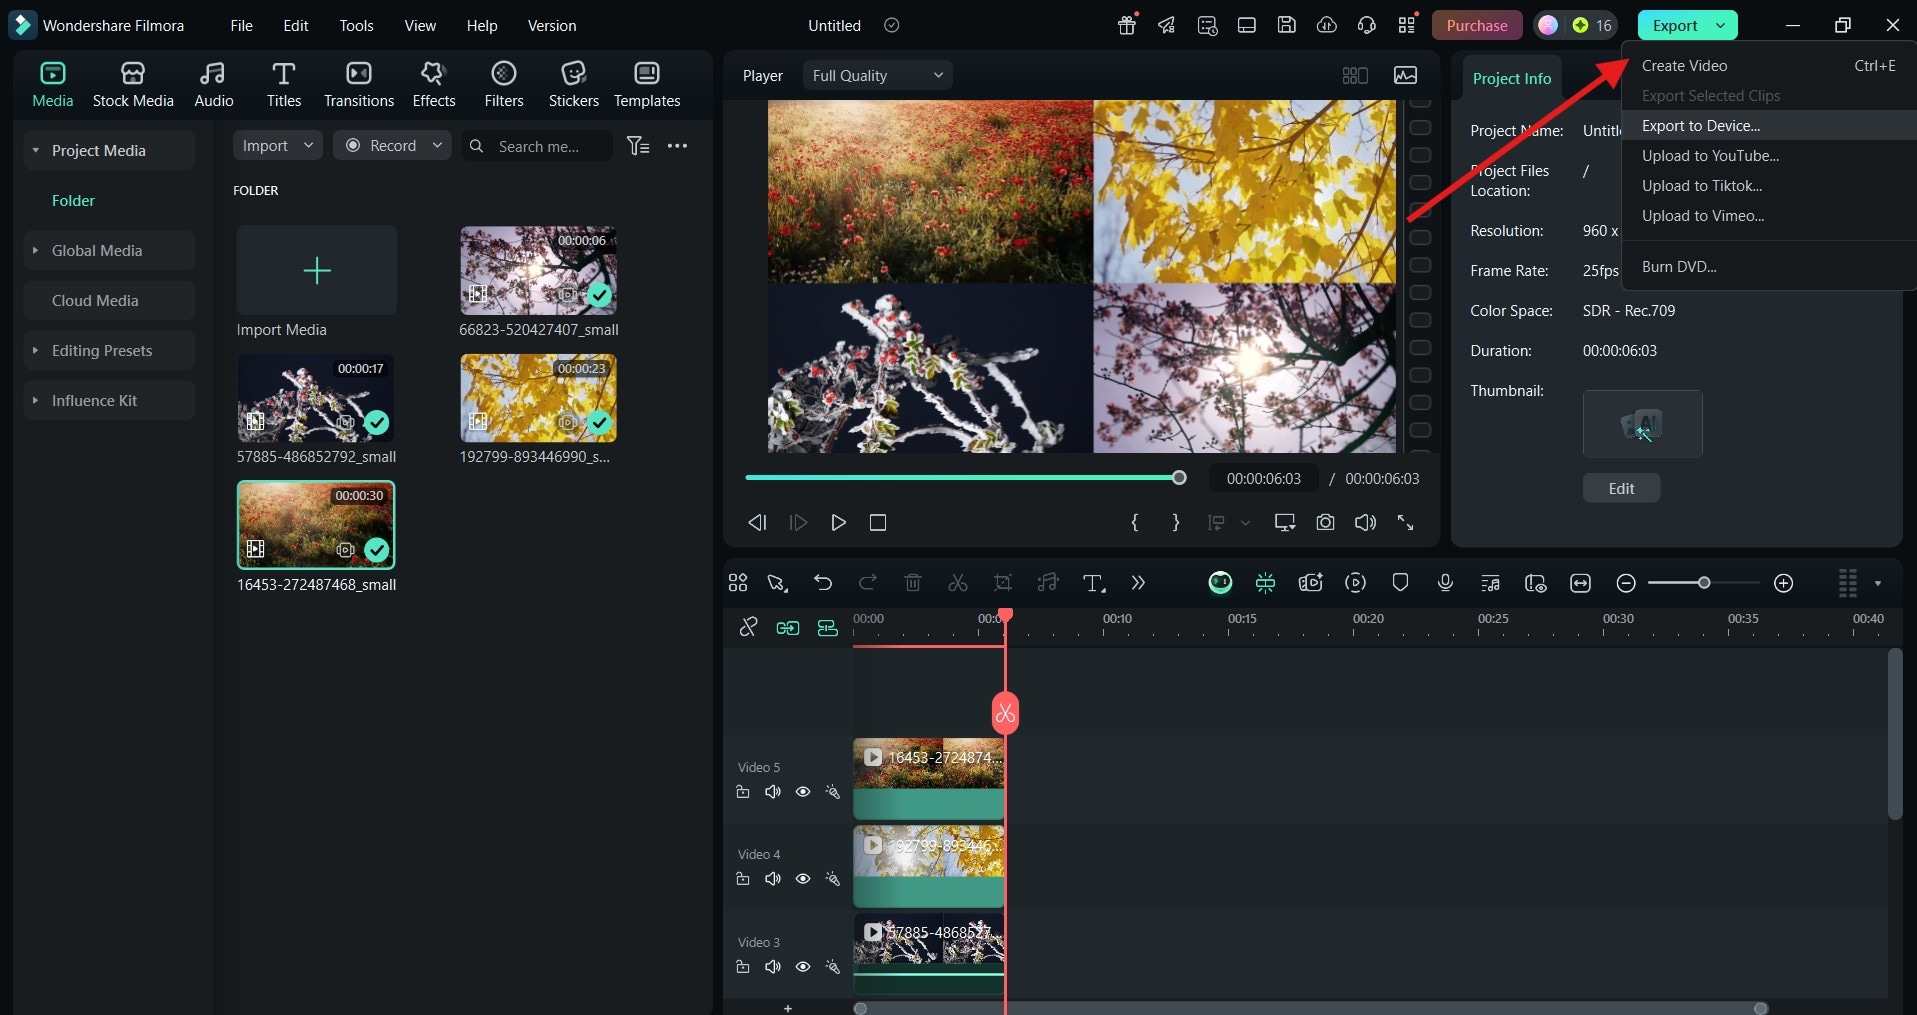Viewport: 1917px width, 1015px height.
Task: Click the timeline zoom slider
Action: tap(1704, 583)
